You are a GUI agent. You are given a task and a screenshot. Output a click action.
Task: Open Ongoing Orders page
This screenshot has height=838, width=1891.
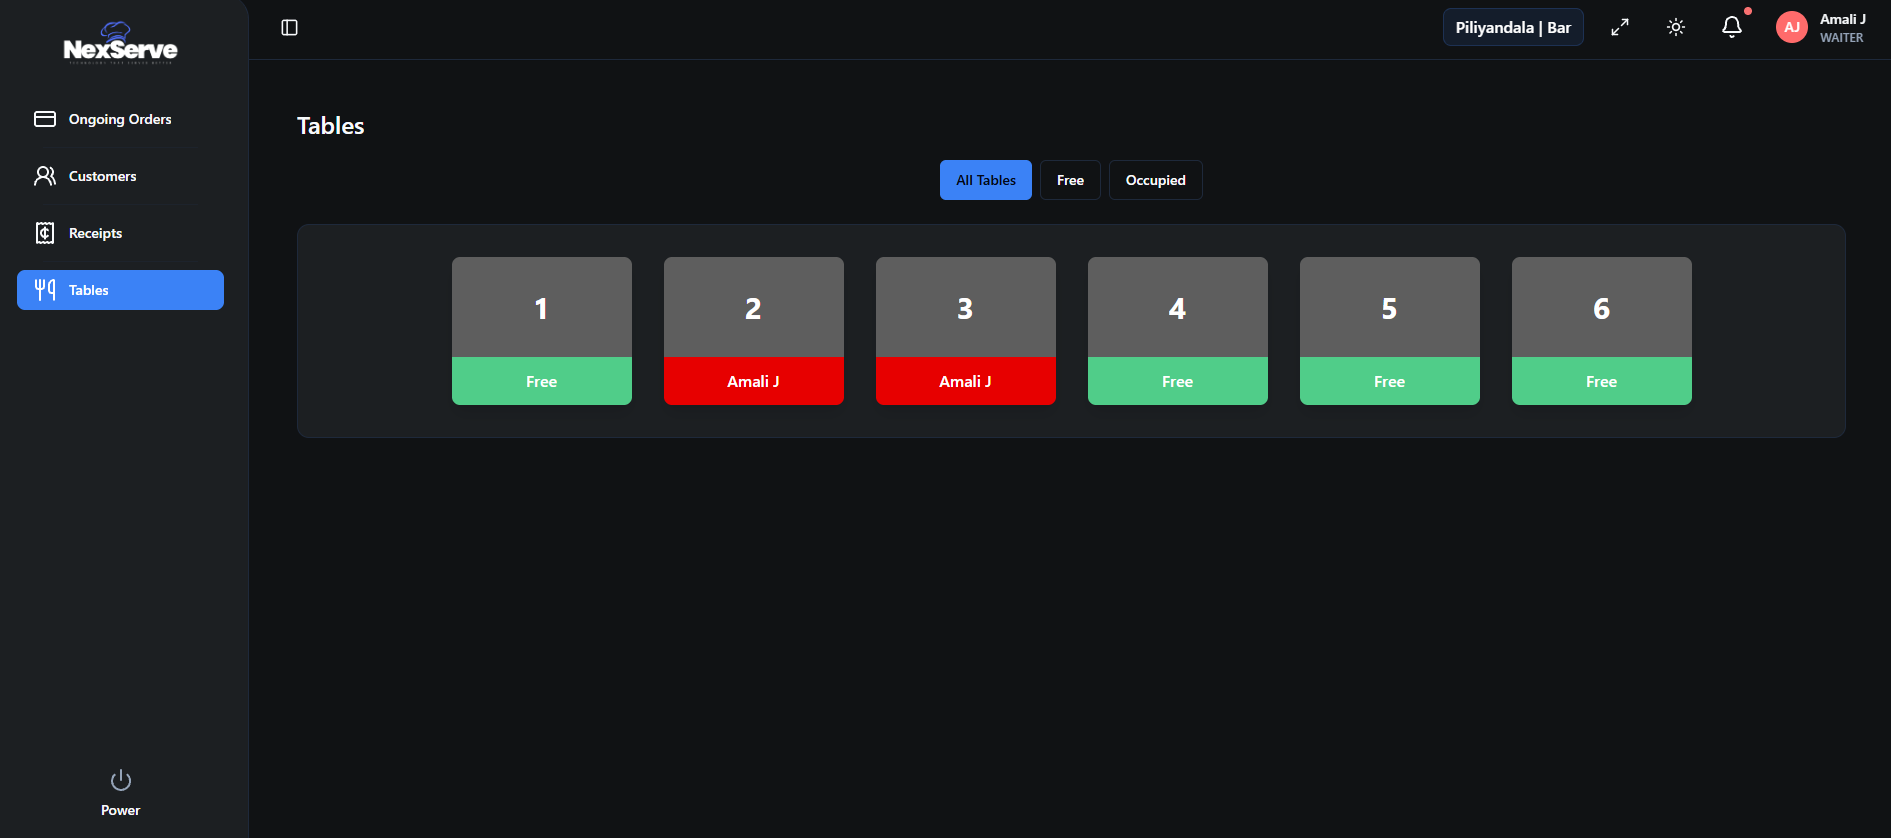120,119
